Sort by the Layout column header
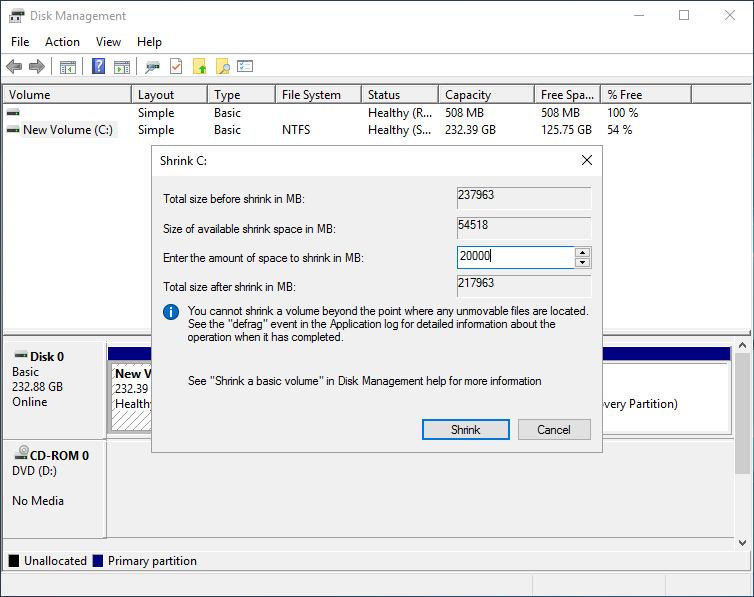Screen dimensions: 754x597 [x=169, y=95]
